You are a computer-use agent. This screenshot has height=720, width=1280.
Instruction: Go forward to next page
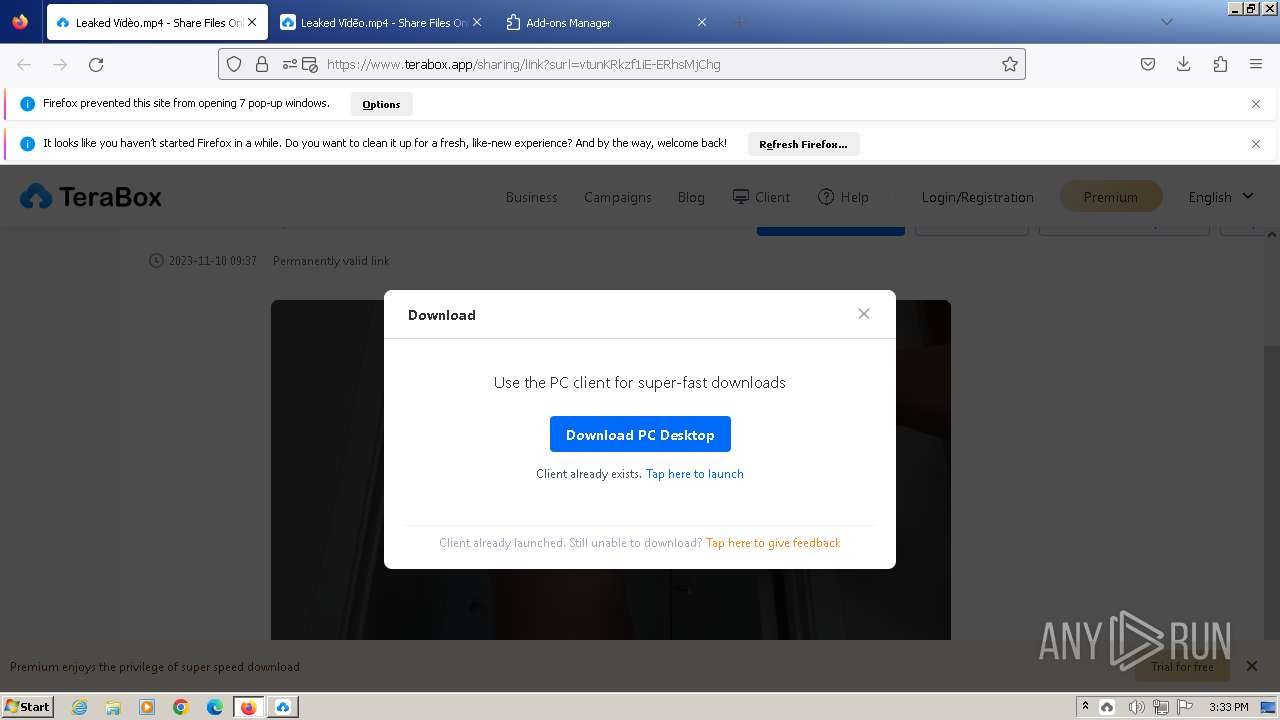coord(60,64)
